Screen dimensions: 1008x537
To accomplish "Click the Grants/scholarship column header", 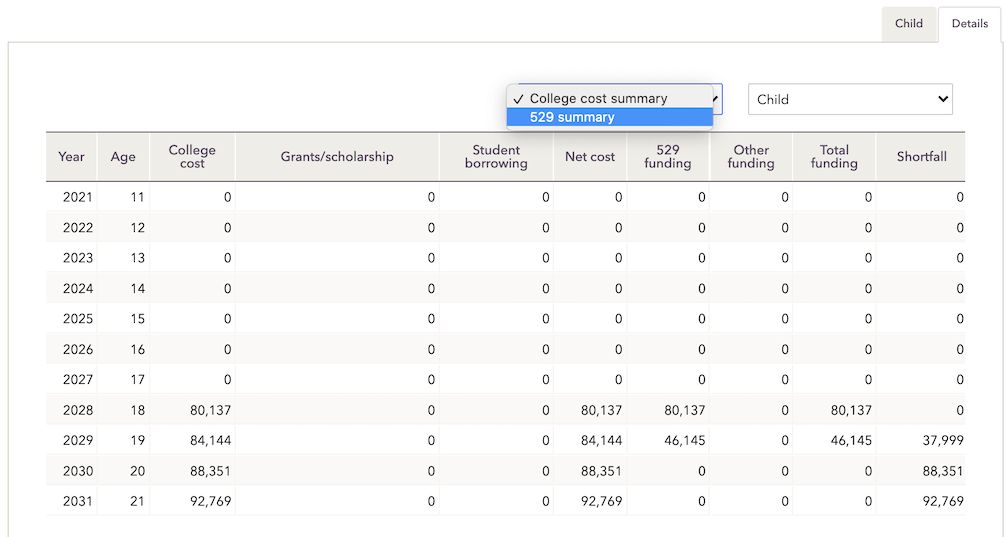I will [337, 157].
